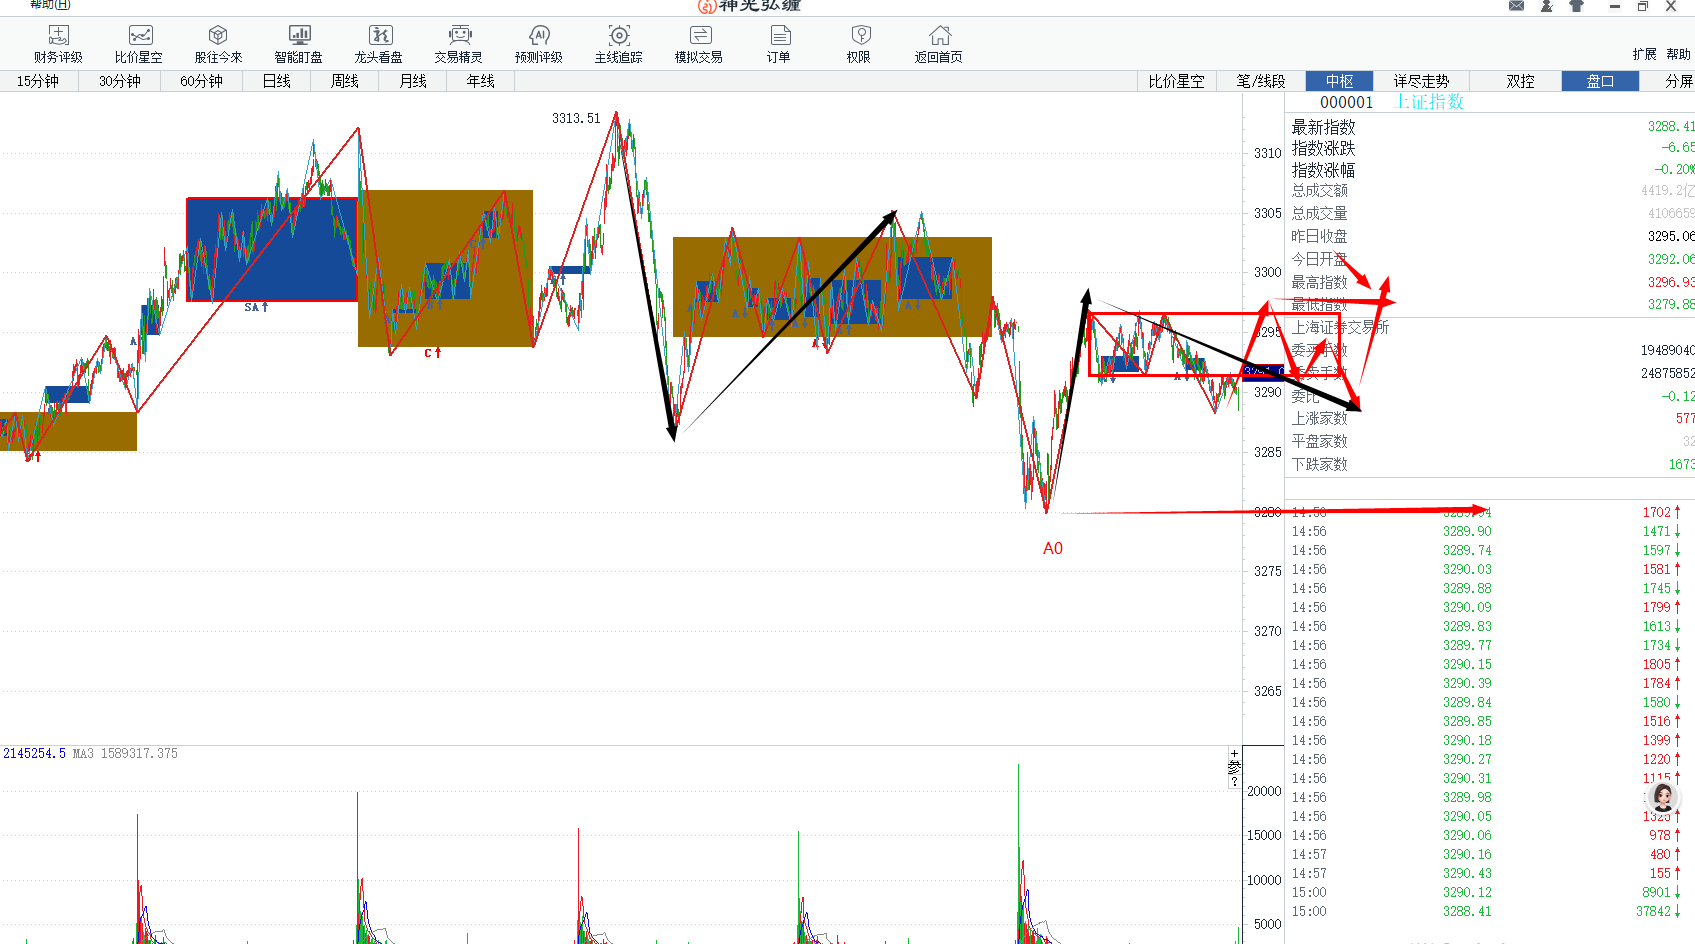The width and height of the screenshot is (1695, 944).
Task: Select the 15:00 tick row with price 3290.12
Action: point(1487,892)
